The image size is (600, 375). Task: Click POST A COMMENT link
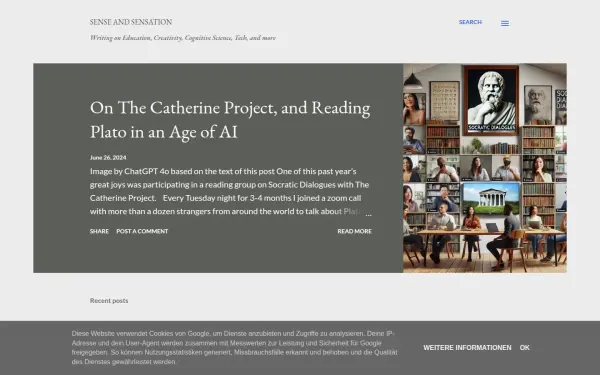(x=142, y=231)
